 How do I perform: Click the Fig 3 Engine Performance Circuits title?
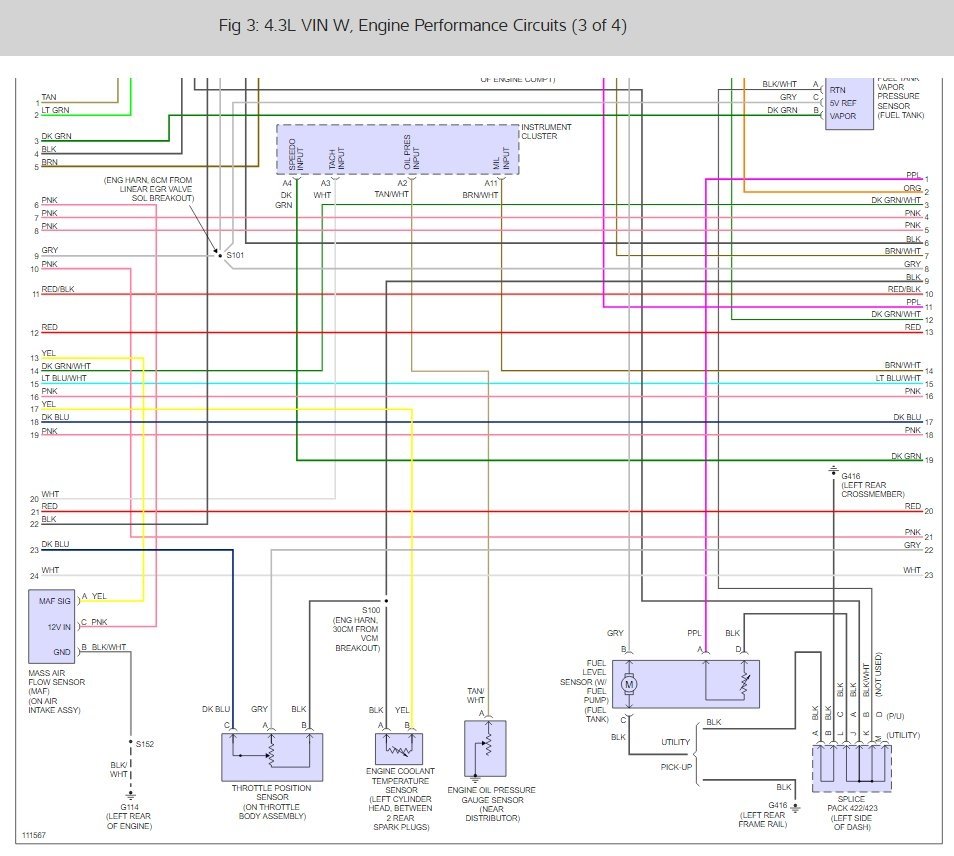(422, 26)
